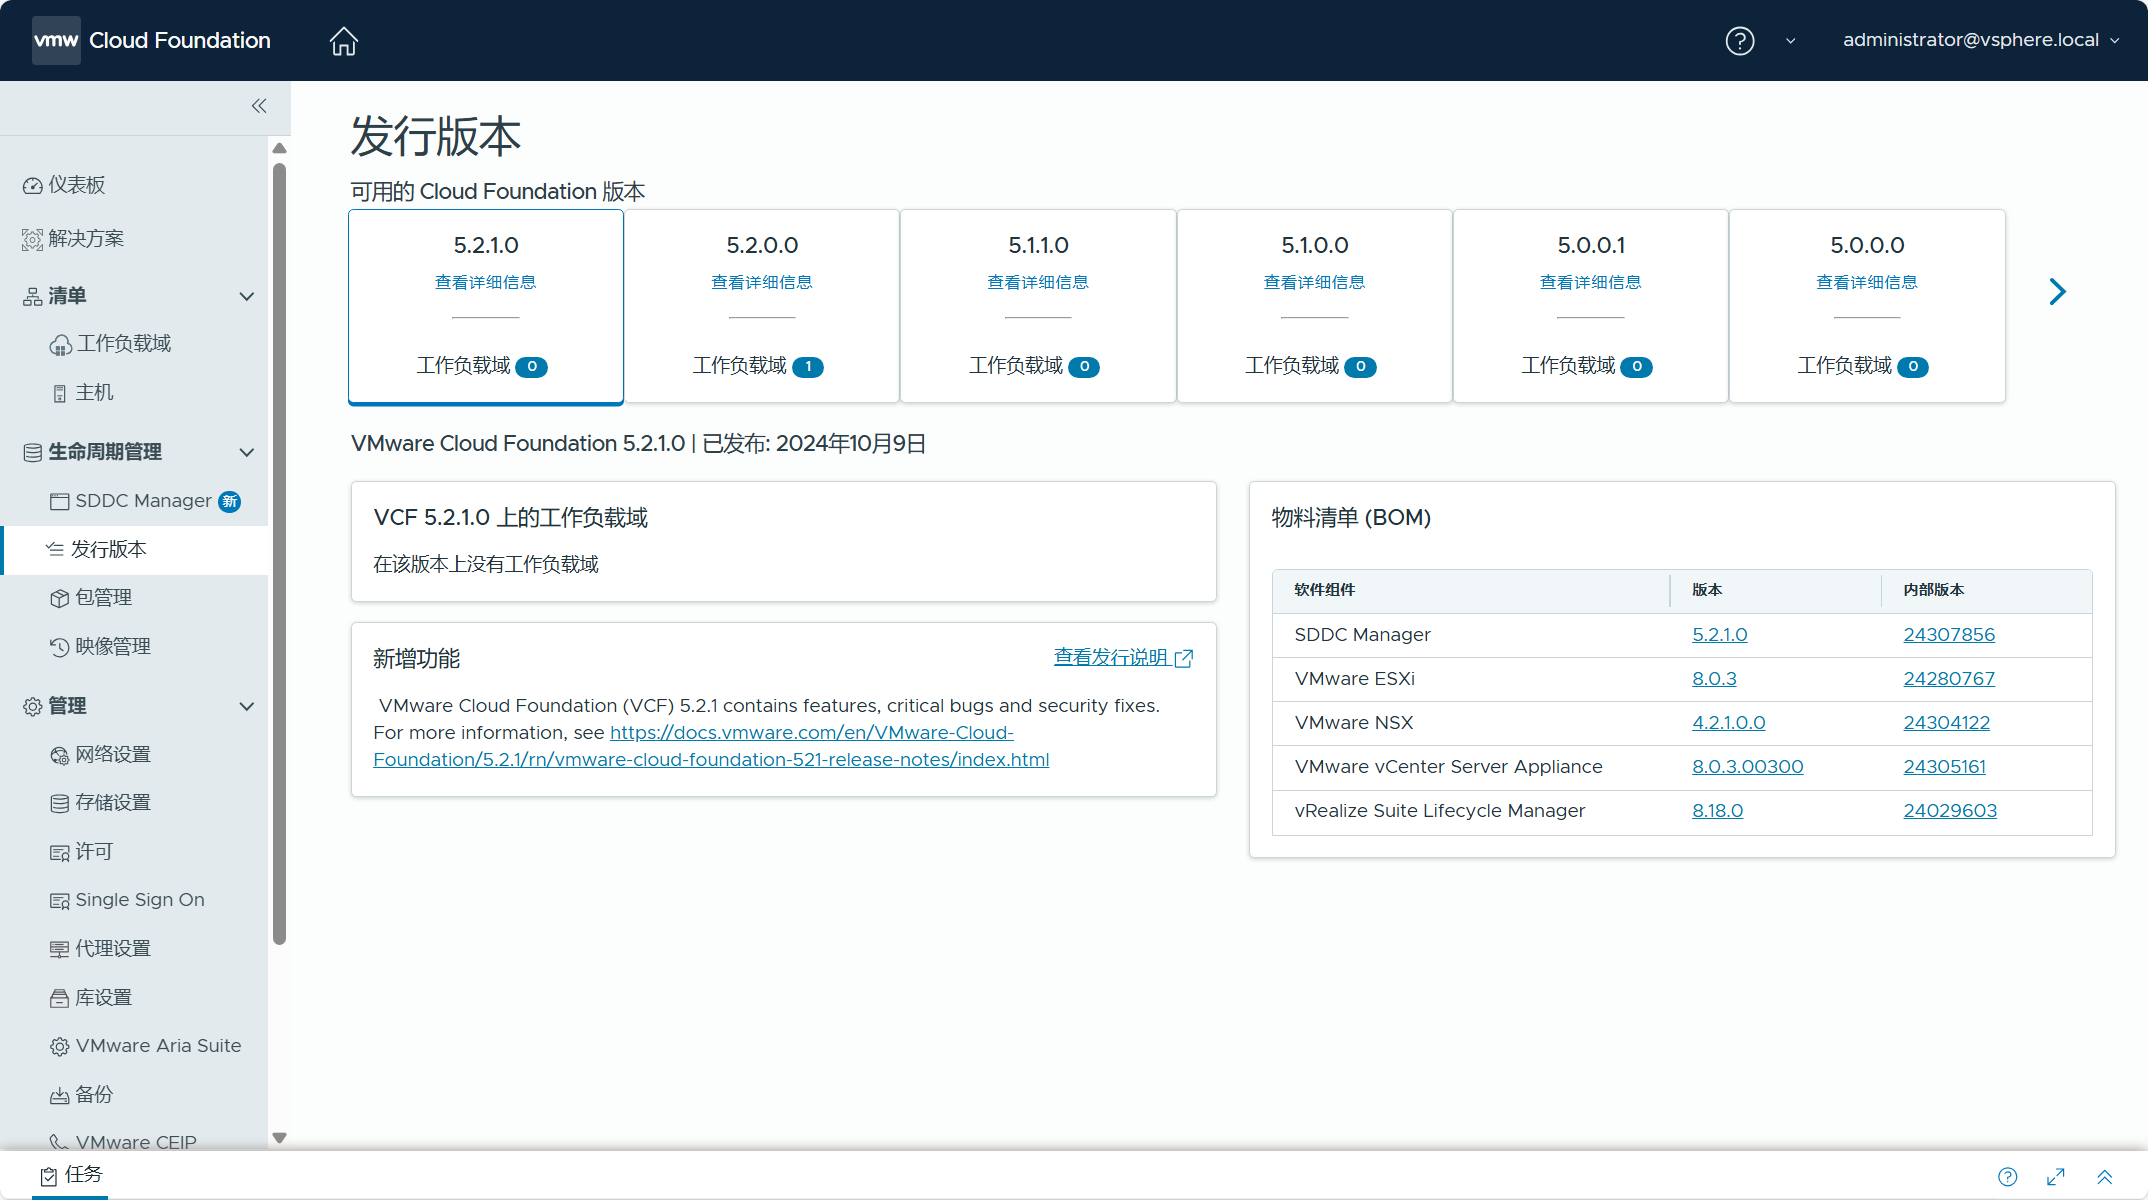Screen dimensions: 2148x1200
Task: Select 发行版本 in sidebar
Action: tap(135, 549)
